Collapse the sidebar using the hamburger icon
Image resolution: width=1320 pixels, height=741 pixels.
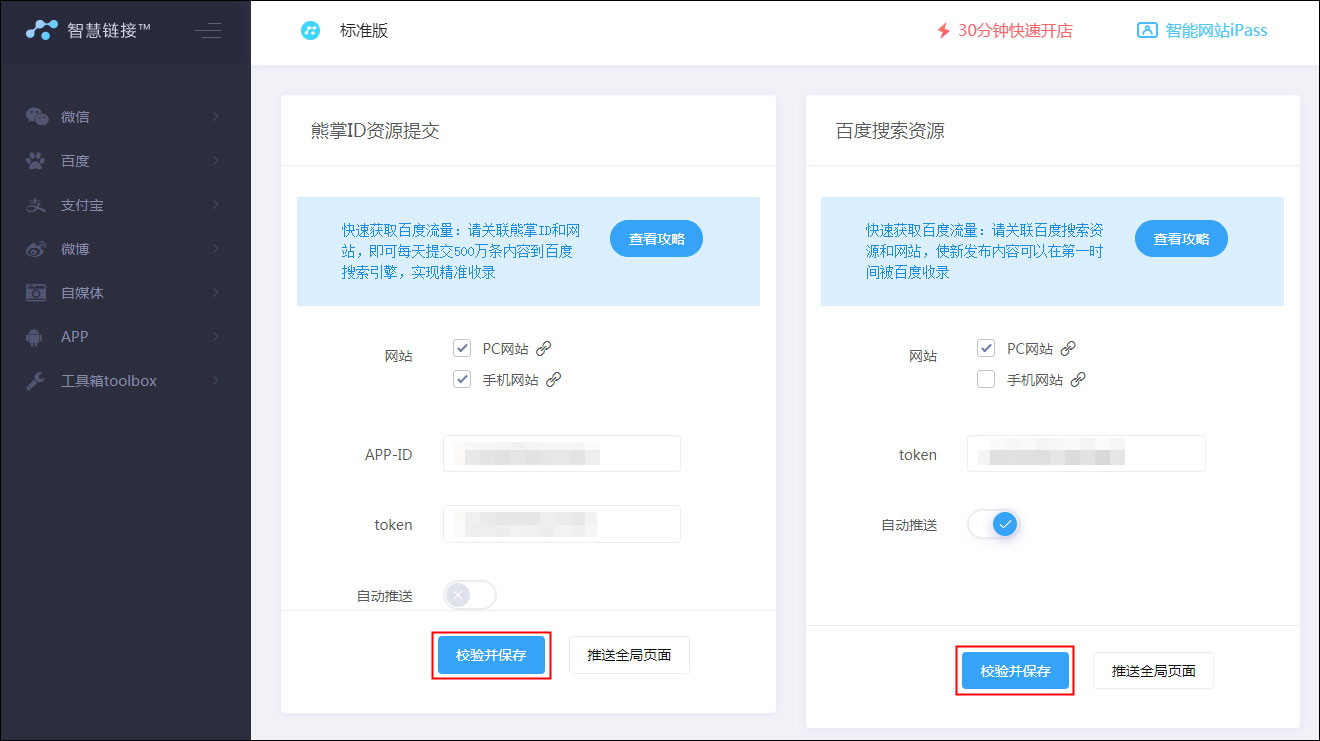coord(208,30)
